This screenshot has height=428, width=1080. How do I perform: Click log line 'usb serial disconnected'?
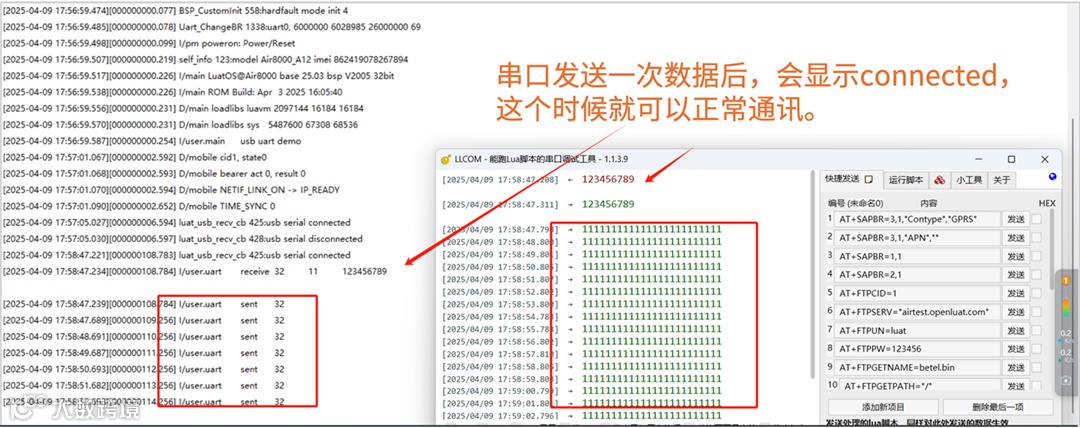[x=183, y=238]
